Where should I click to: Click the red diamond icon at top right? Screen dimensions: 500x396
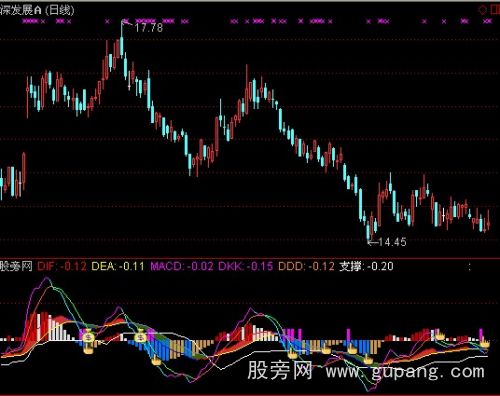482,10
